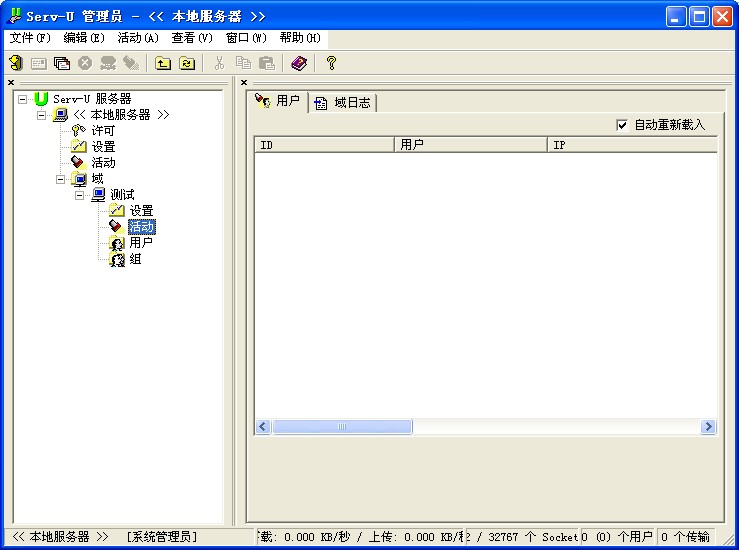
Task: Select << 本地服务器 >> tree node
Action: coord(121,115)
